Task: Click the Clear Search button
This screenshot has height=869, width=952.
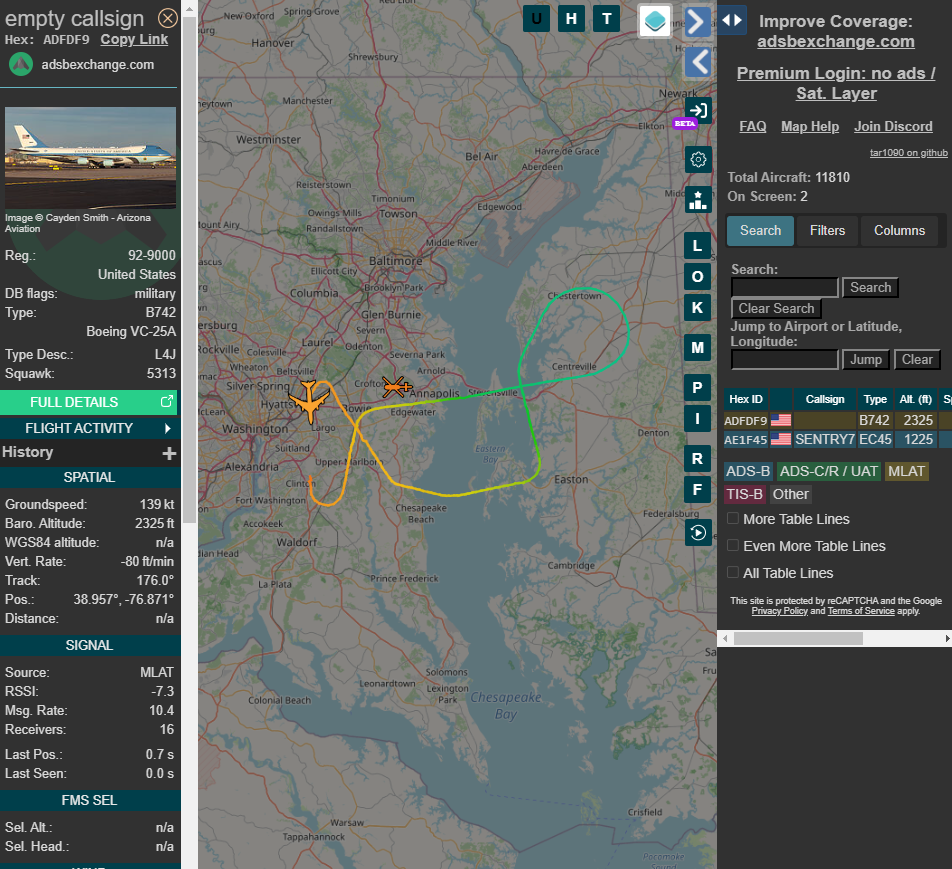Action: tap(776, 308)
